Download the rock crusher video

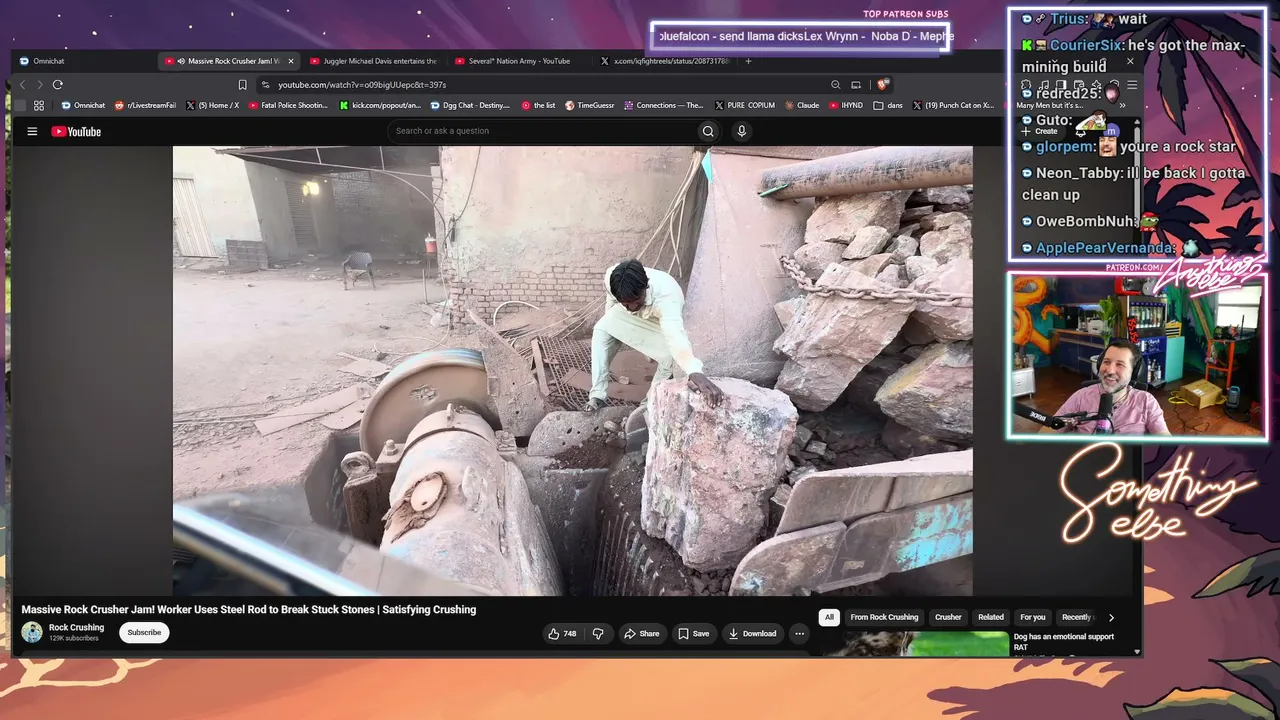tap(752, 634)
